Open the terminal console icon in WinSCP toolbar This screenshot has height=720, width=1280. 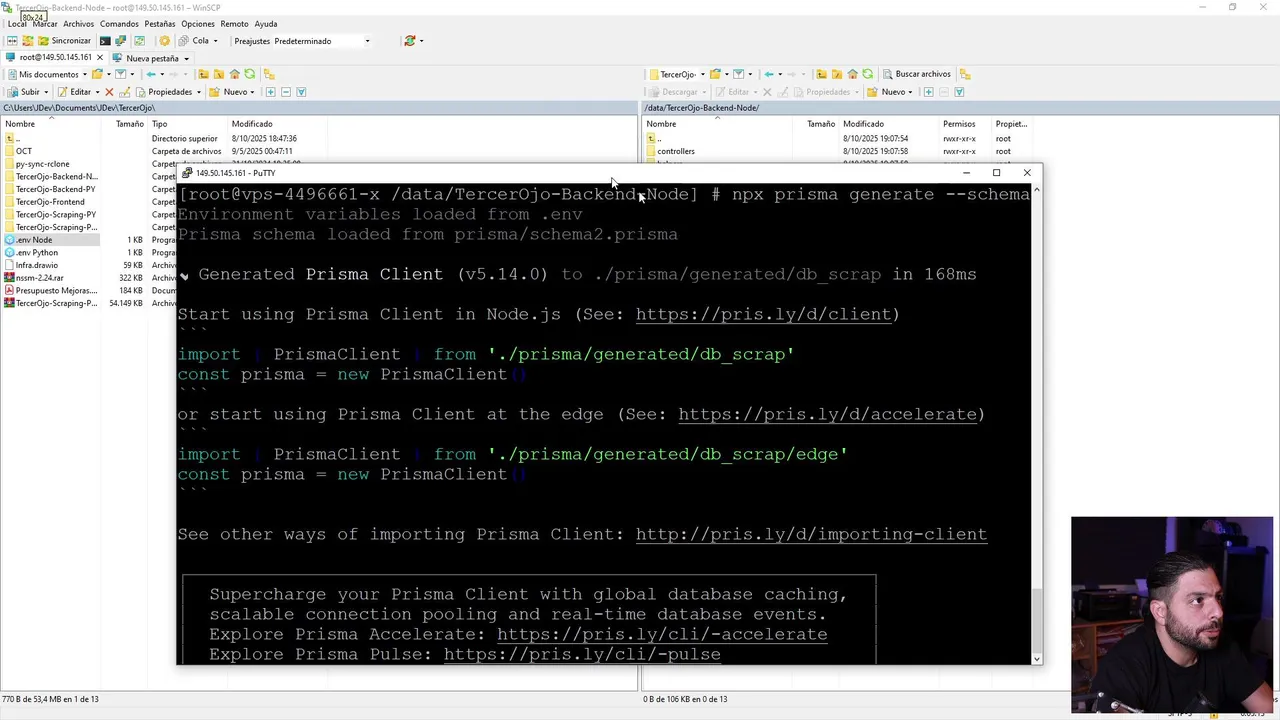point(105,41)
